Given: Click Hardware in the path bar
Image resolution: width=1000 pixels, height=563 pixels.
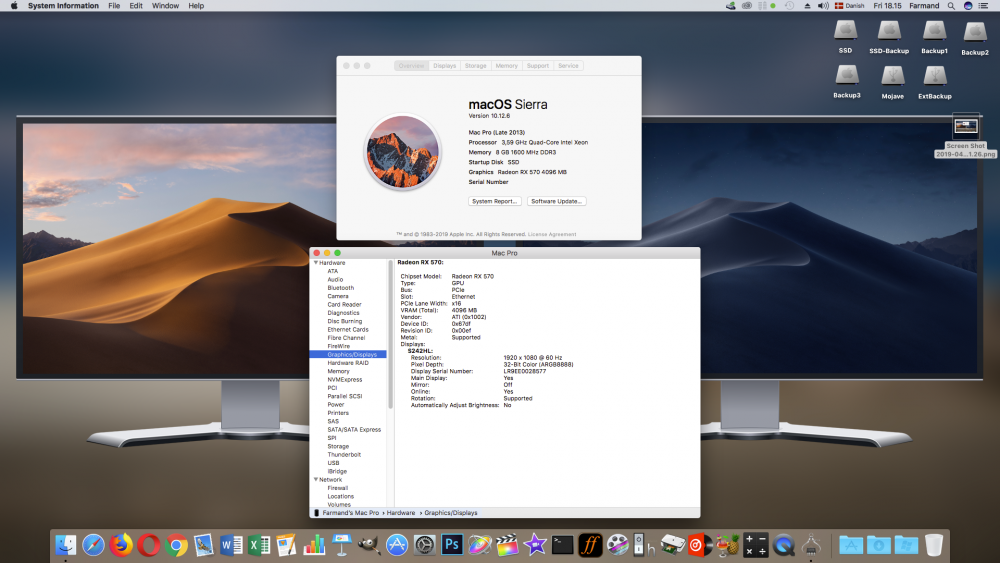Looking at the screenshot, I should pos(401,513).
